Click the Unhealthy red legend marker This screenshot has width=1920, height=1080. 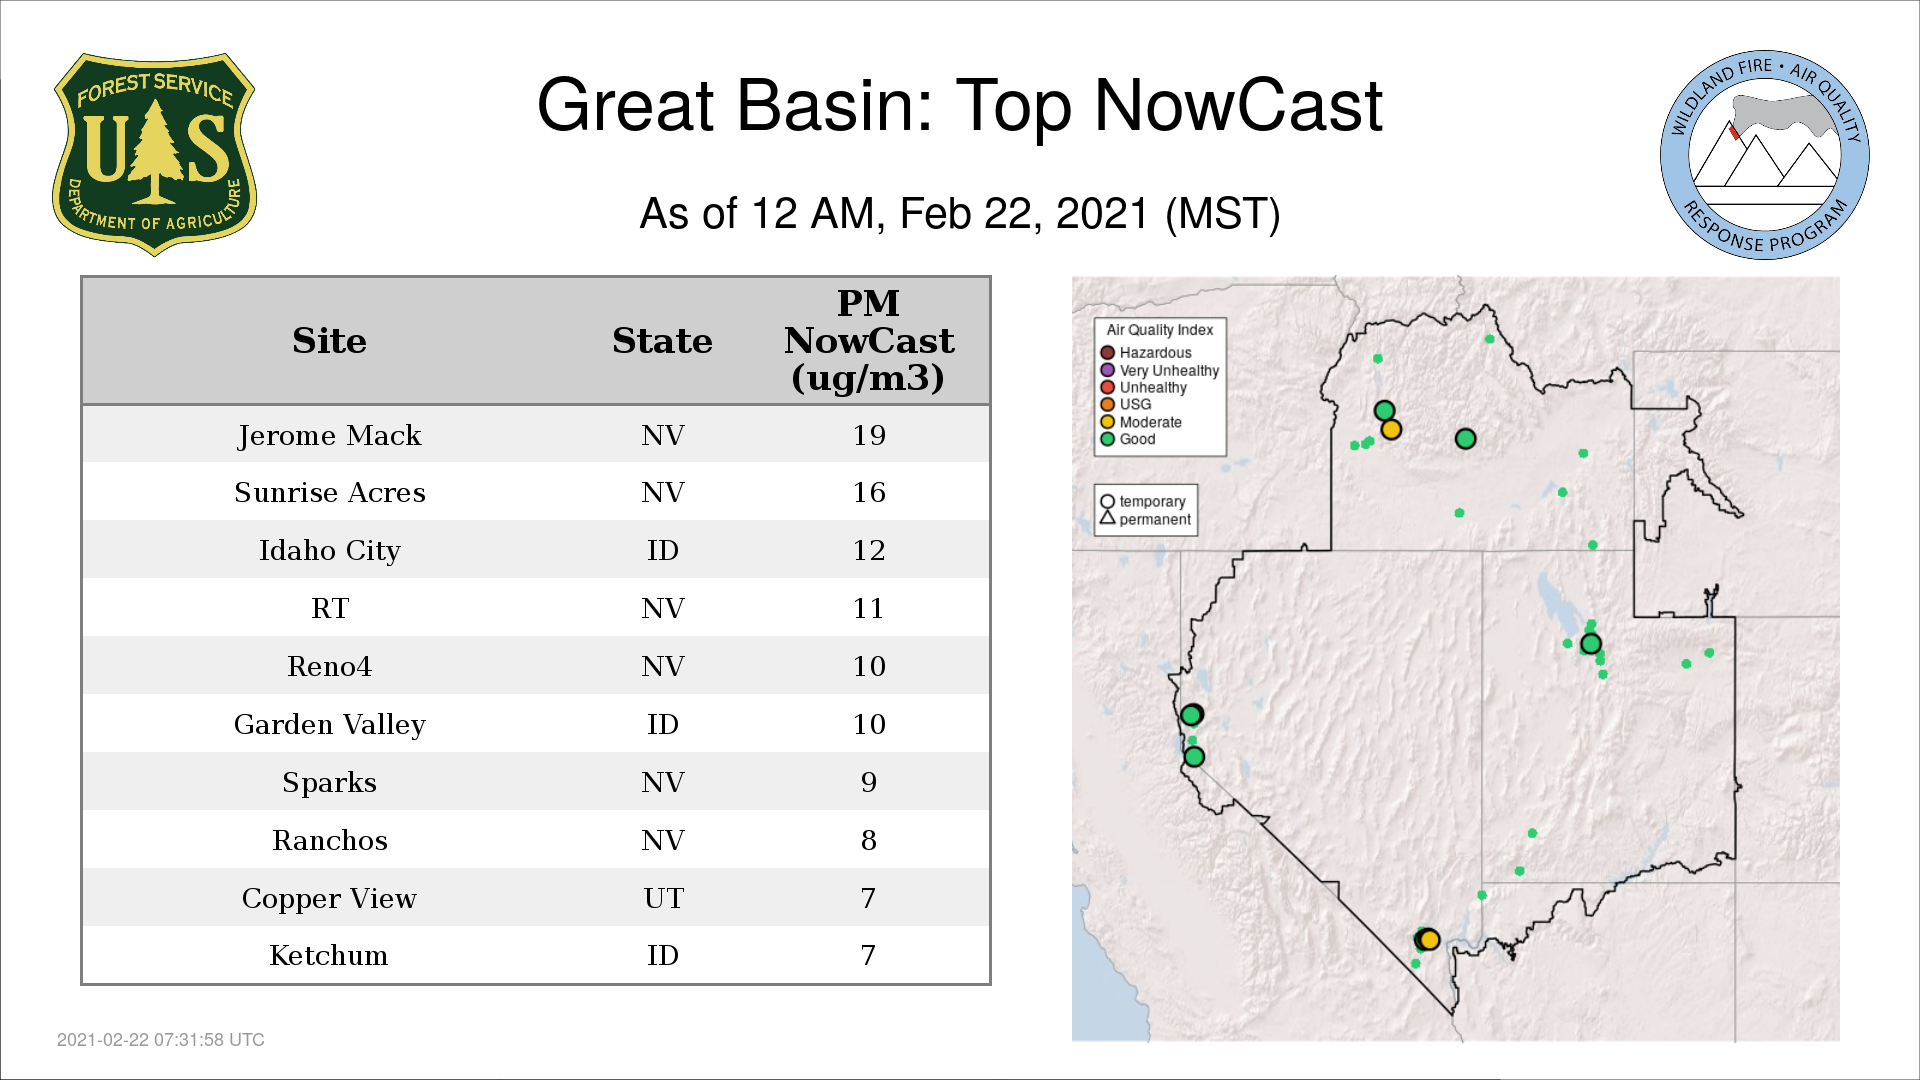pos(1107,387)
